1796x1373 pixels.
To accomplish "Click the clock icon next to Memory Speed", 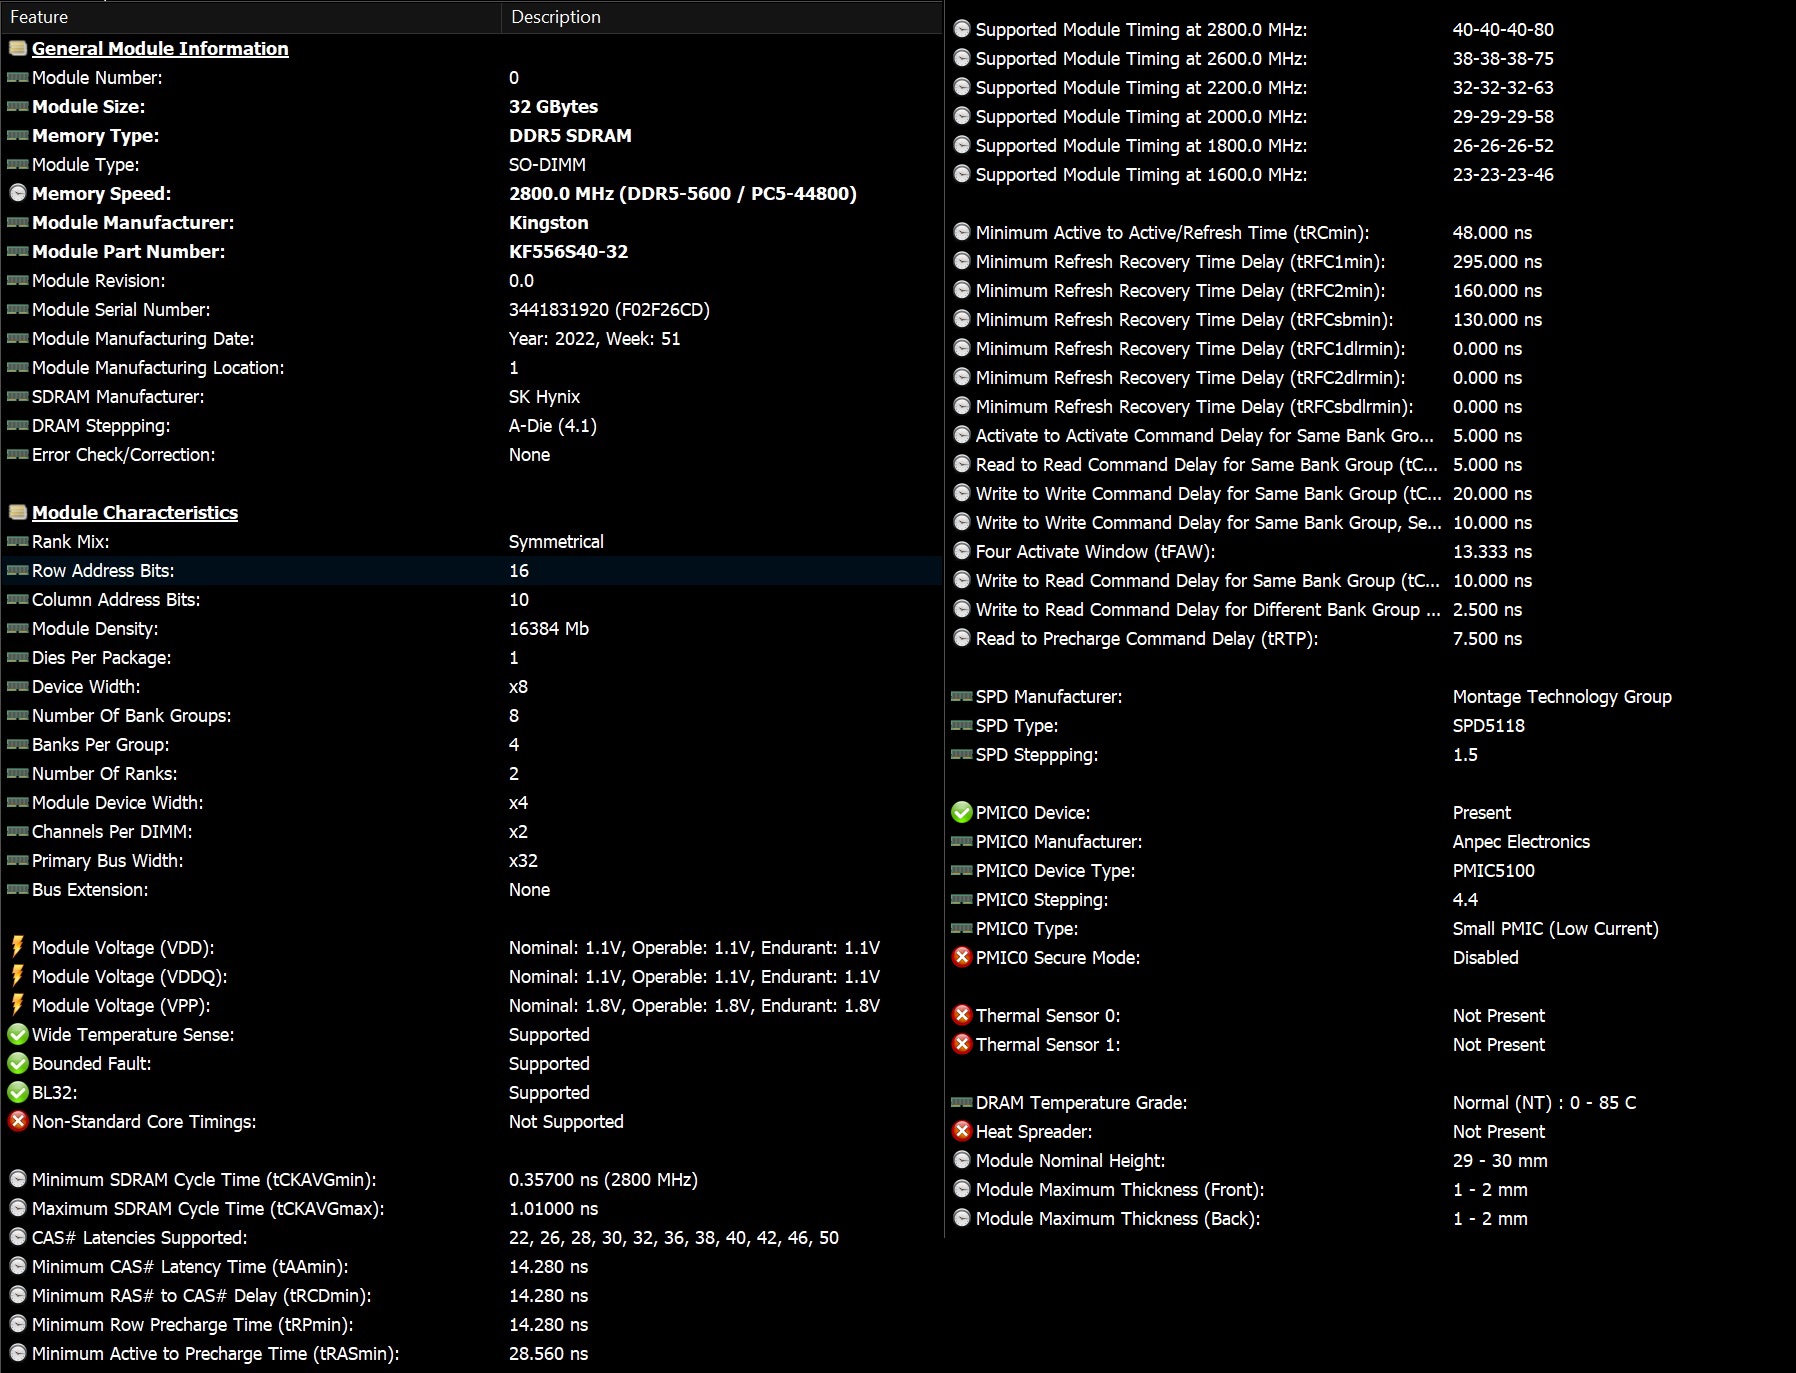I will point(17,193).
